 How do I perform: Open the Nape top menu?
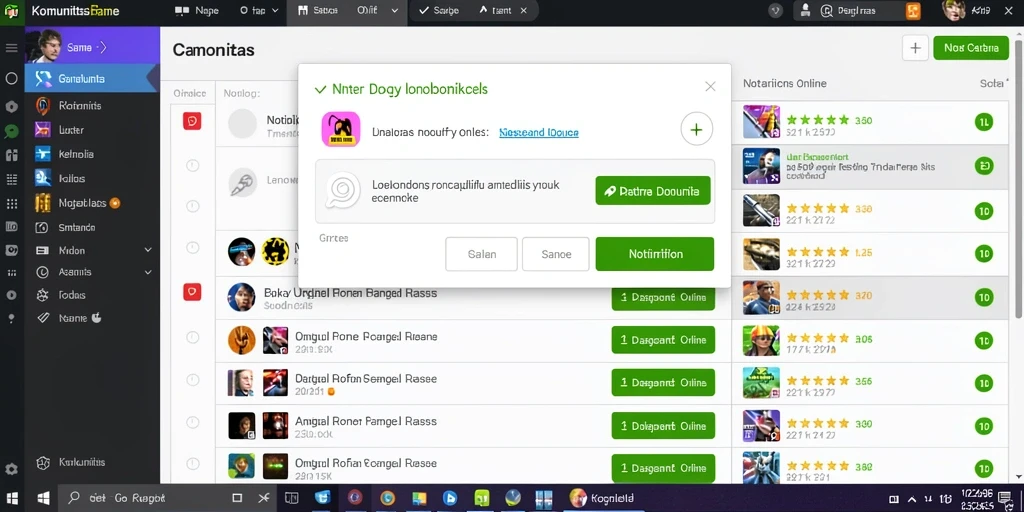[x=198, y=10]
